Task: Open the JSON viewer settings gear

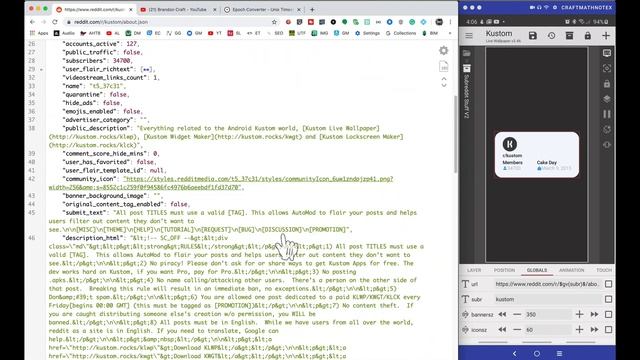Action: [x=444, y=50]
